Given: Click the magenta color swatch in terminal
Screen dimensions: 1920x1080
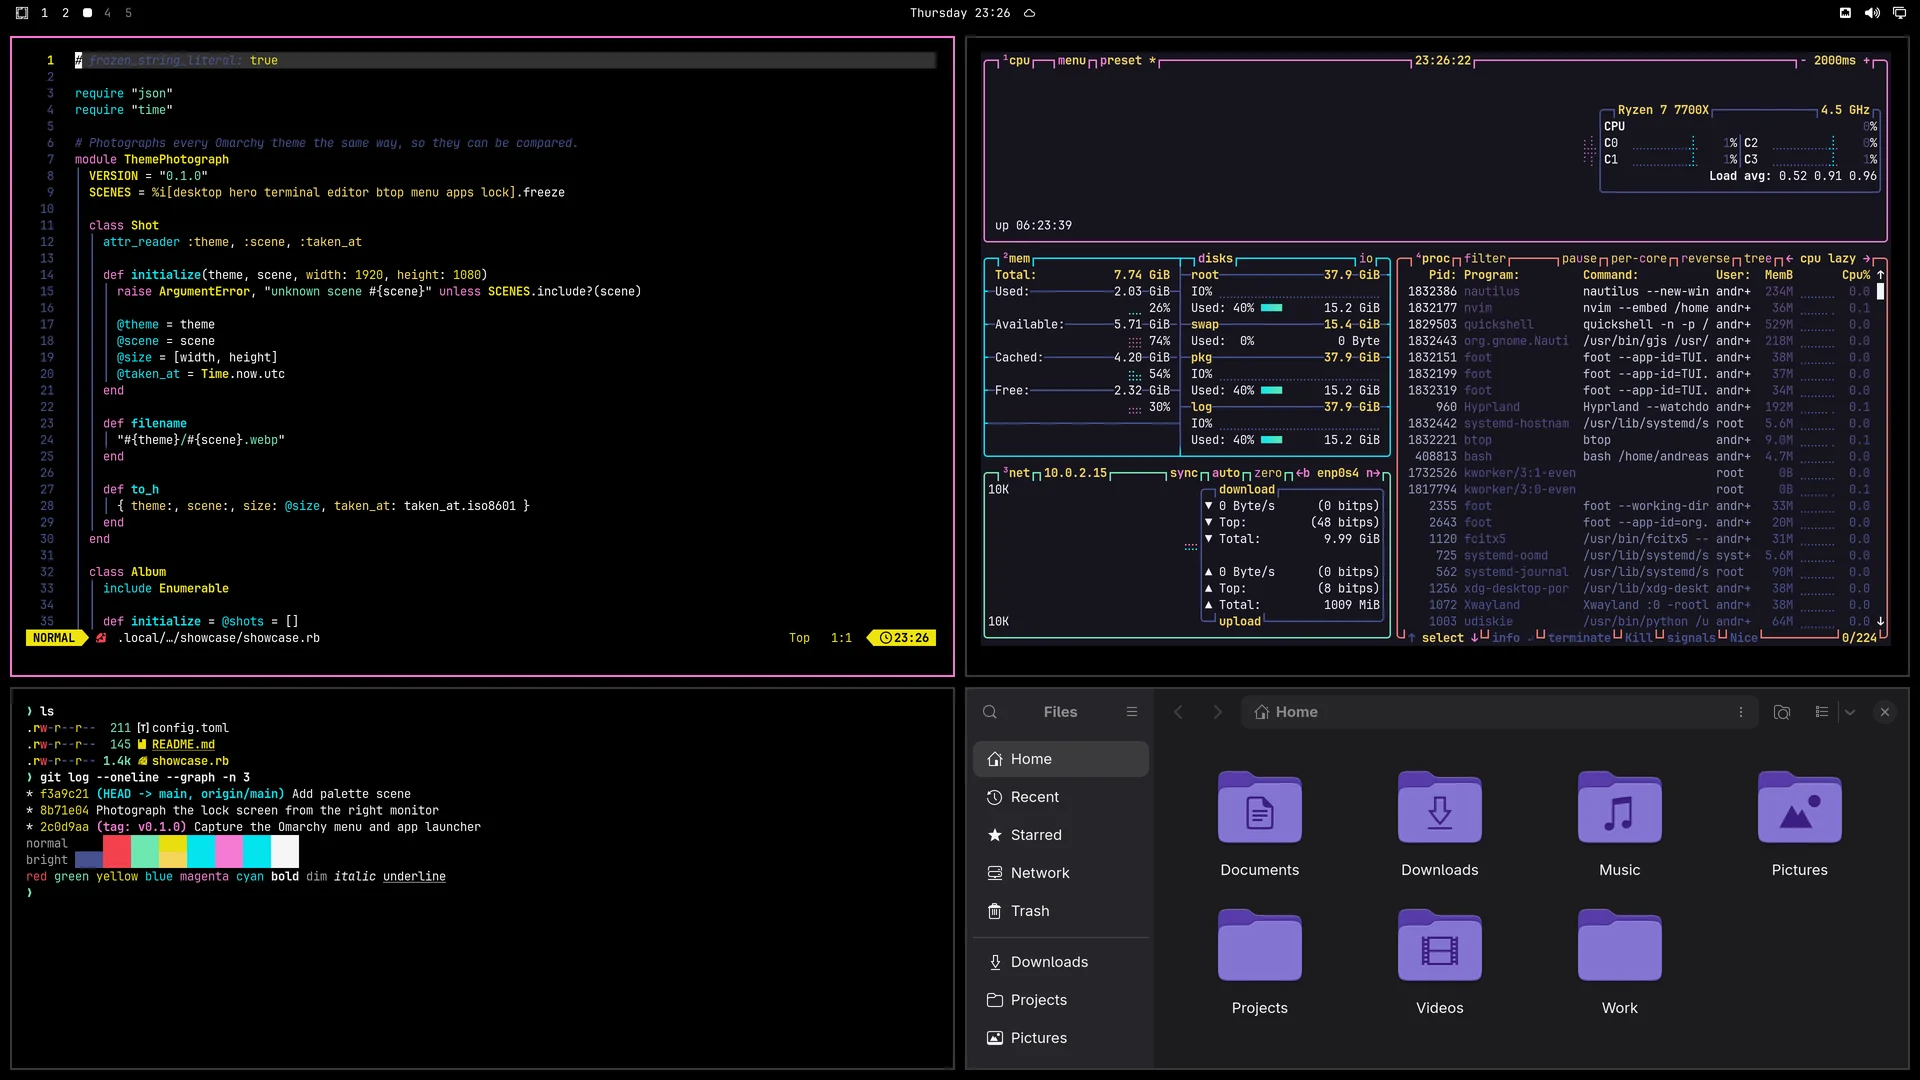Looking at the screenshot, I should (229, 852).
